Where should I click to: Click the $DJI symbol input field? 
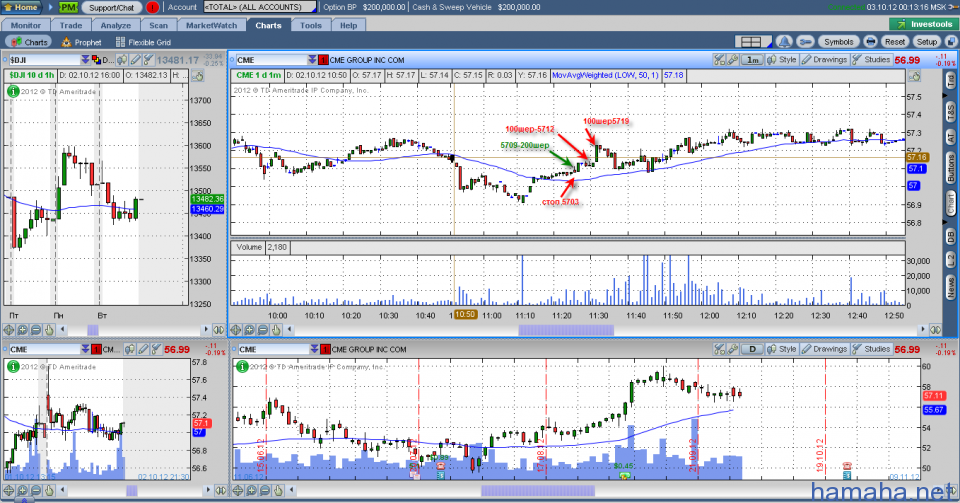click(44, 60)
